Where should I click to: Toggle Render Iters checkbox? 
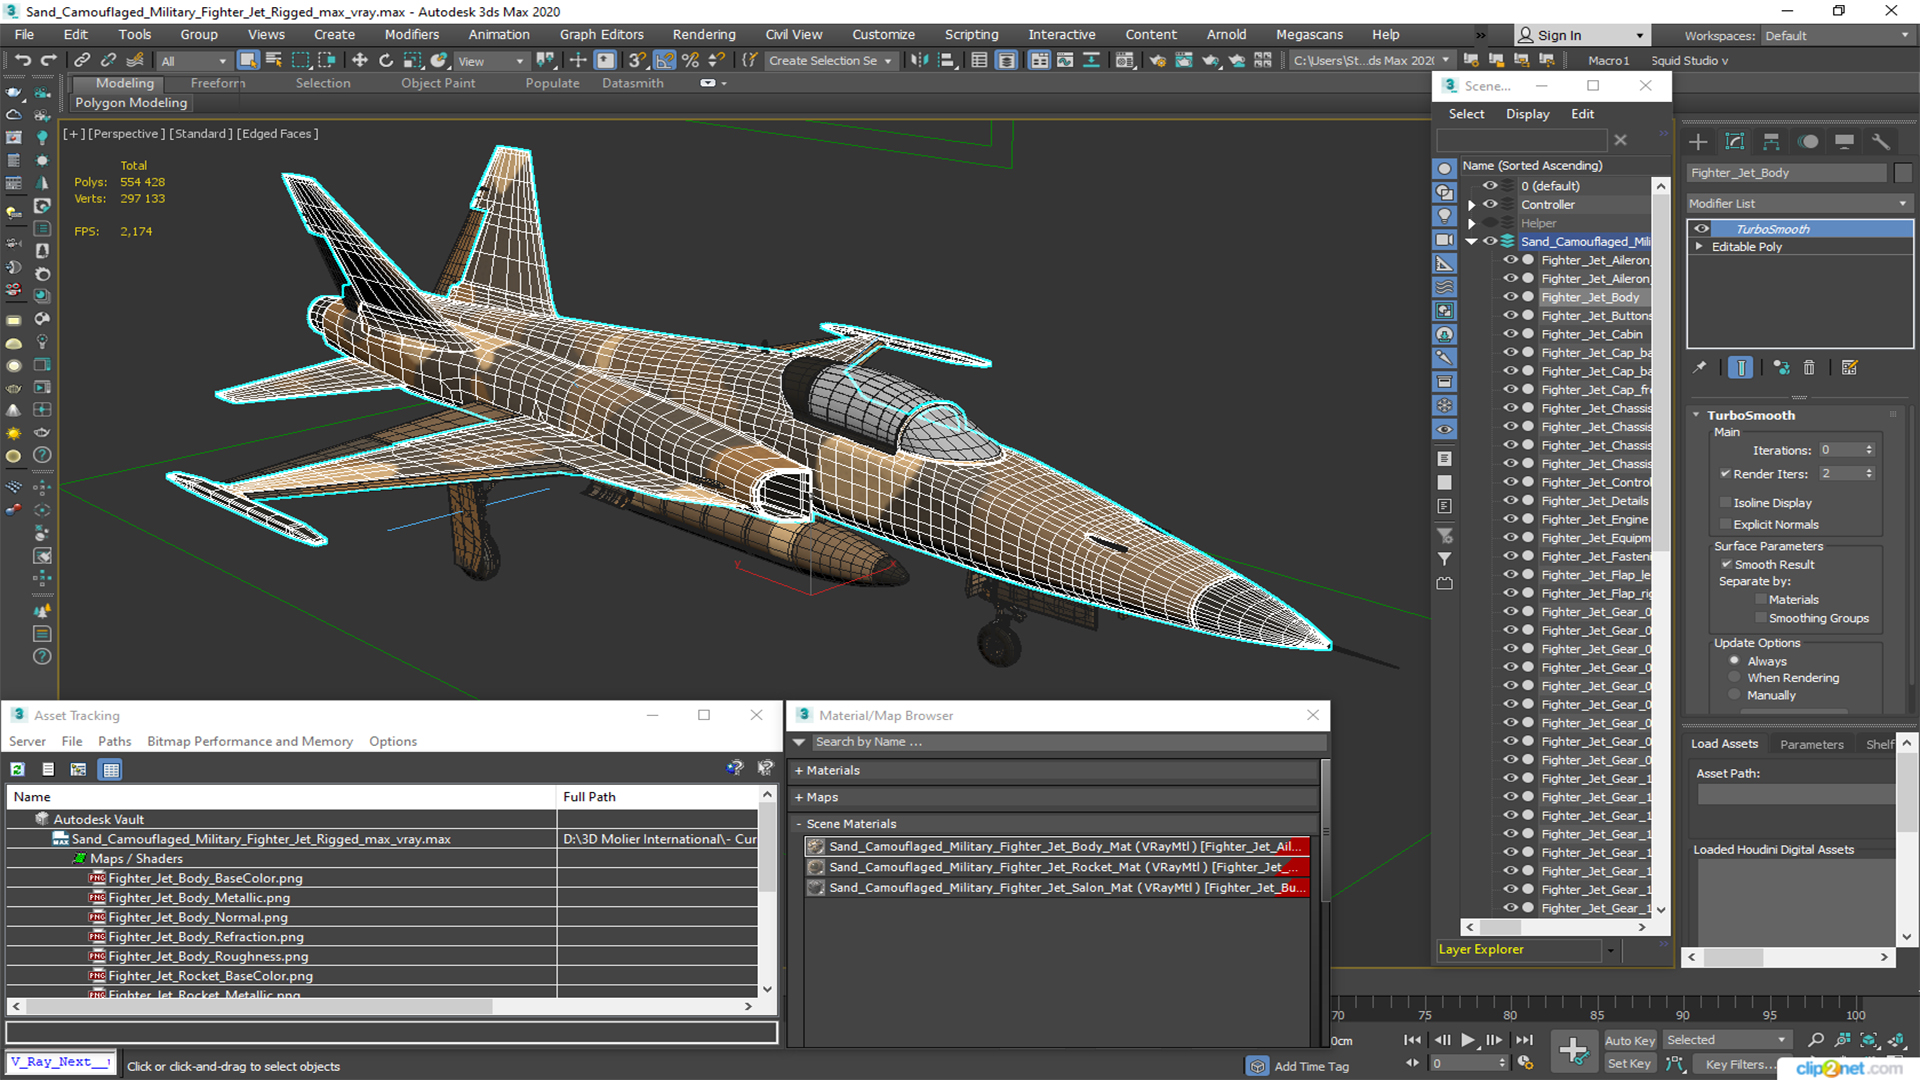point(1725,474)
